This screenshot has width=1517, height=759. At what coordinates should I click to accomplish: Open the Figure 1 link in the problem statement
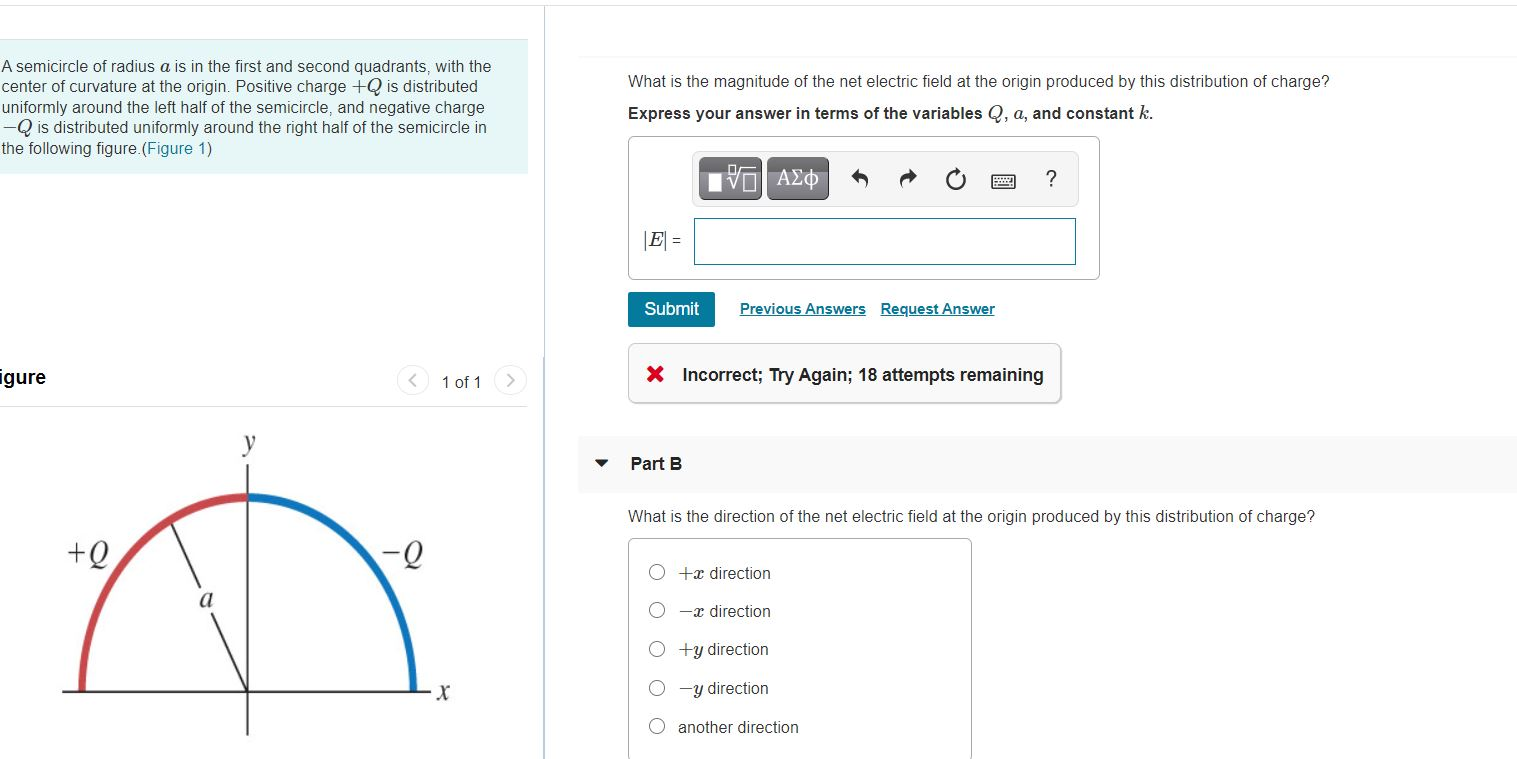[175, 147]
